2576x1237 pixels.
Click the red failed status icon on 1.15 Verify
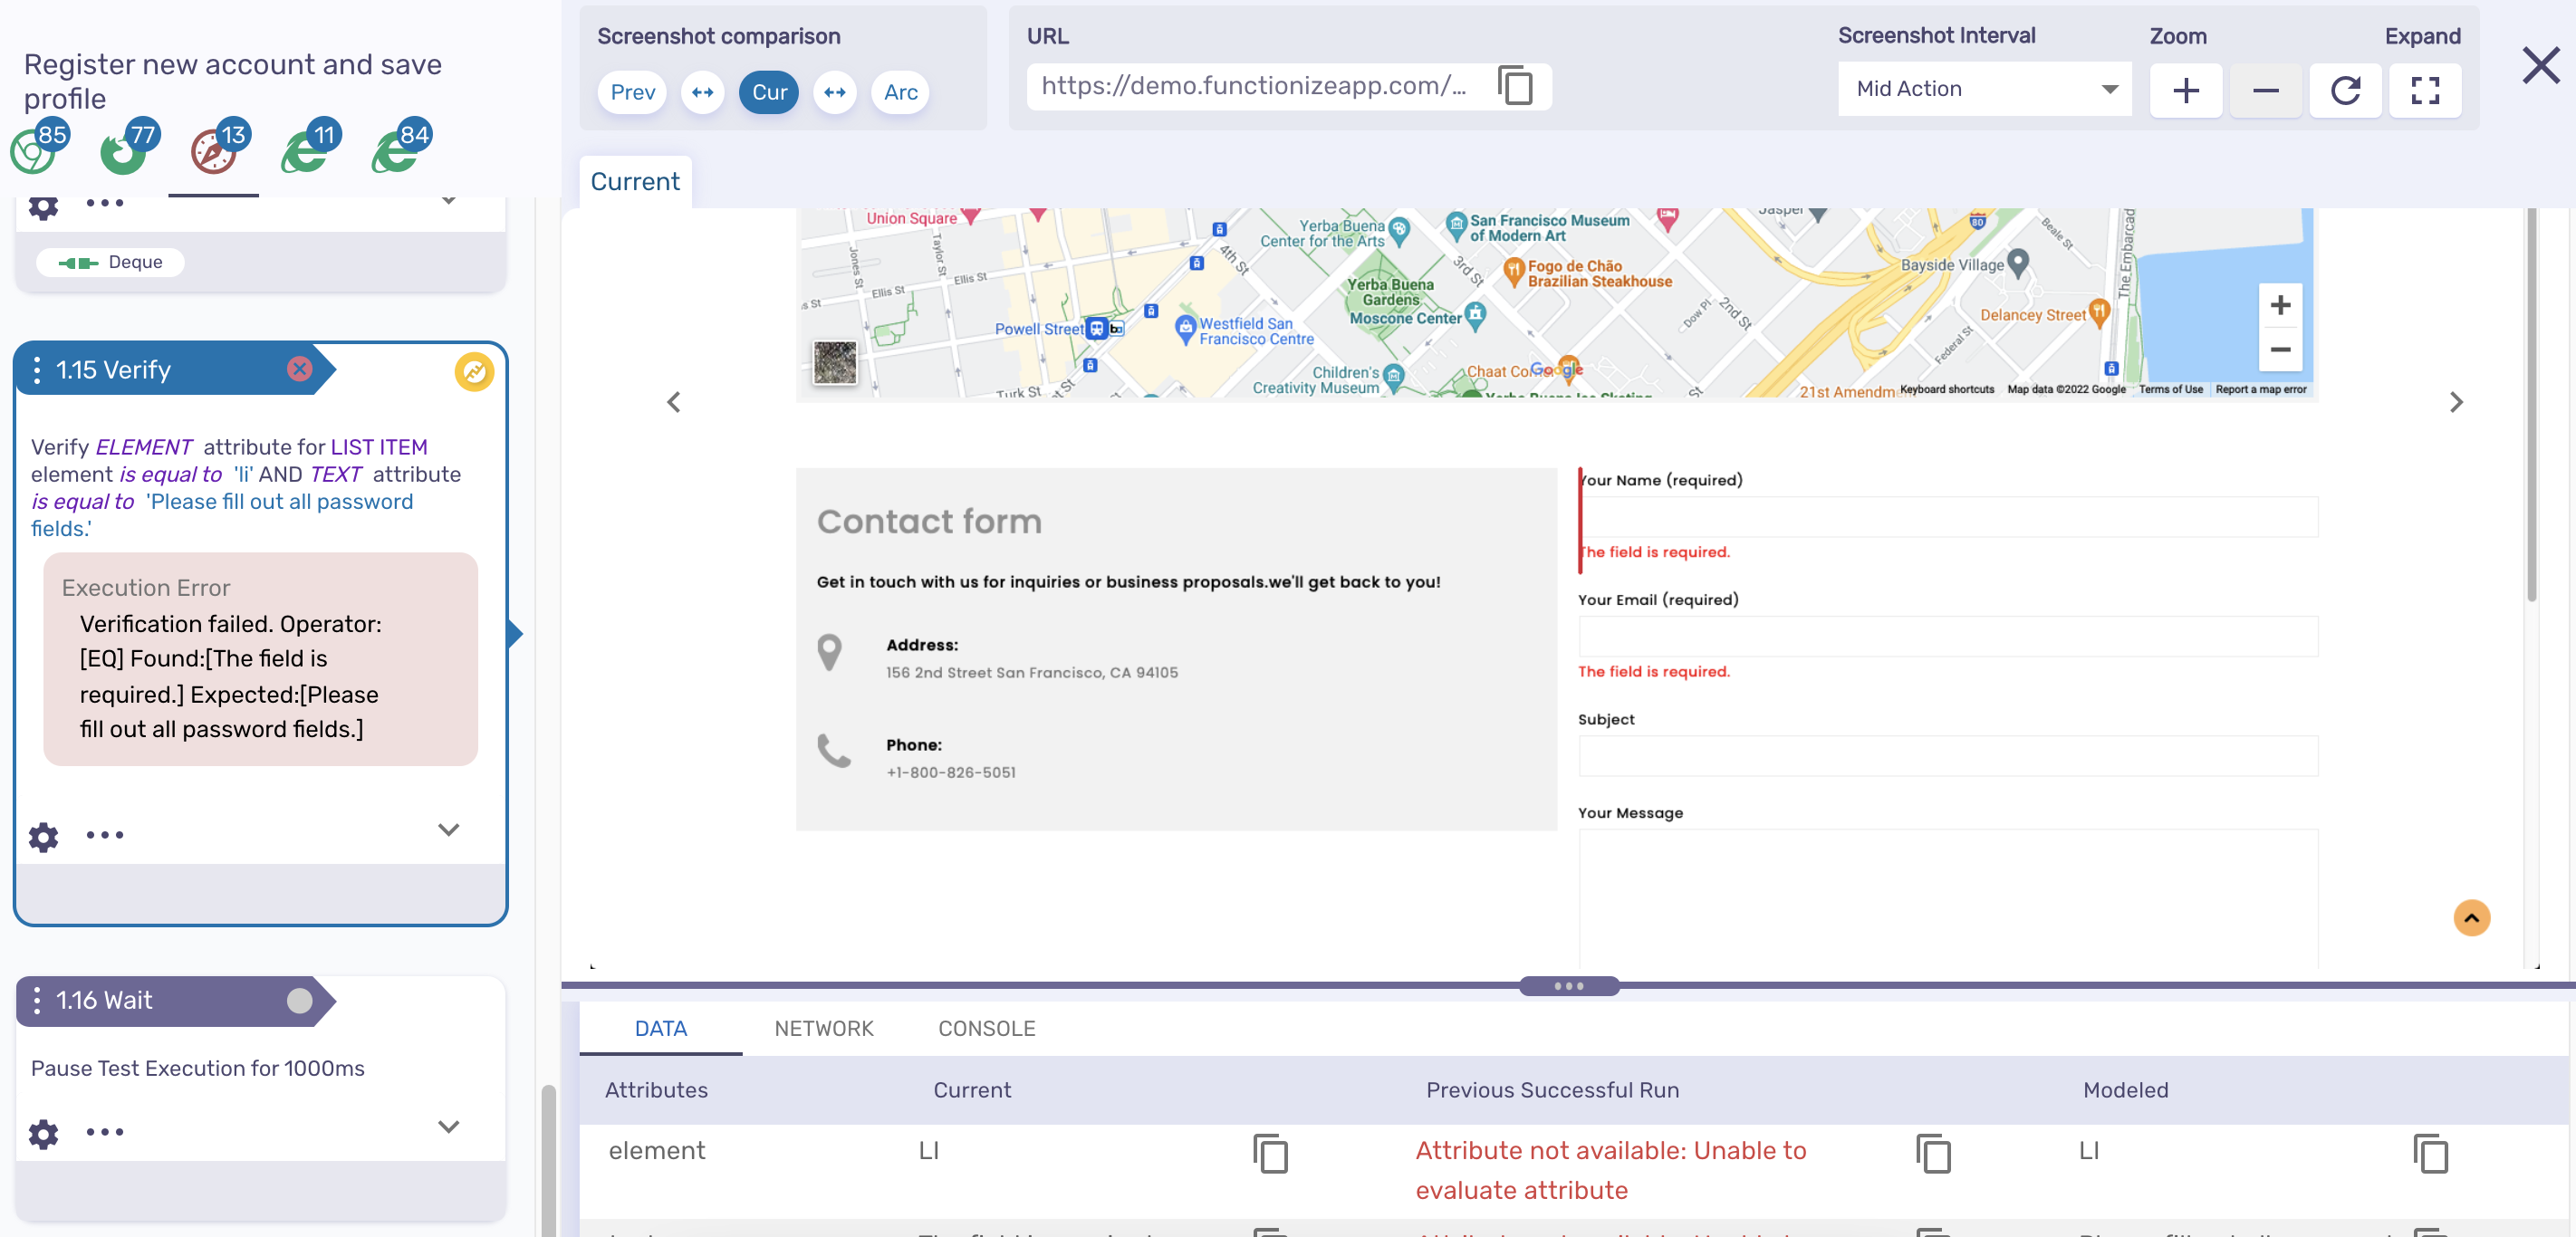[299, 369]
